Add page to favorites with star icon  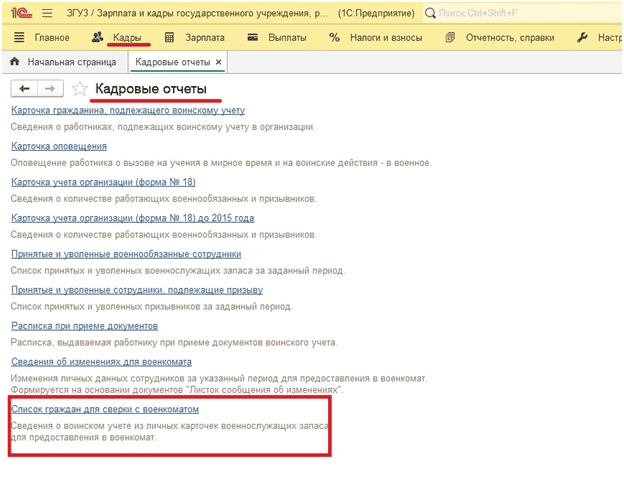(x=79, y=88)
